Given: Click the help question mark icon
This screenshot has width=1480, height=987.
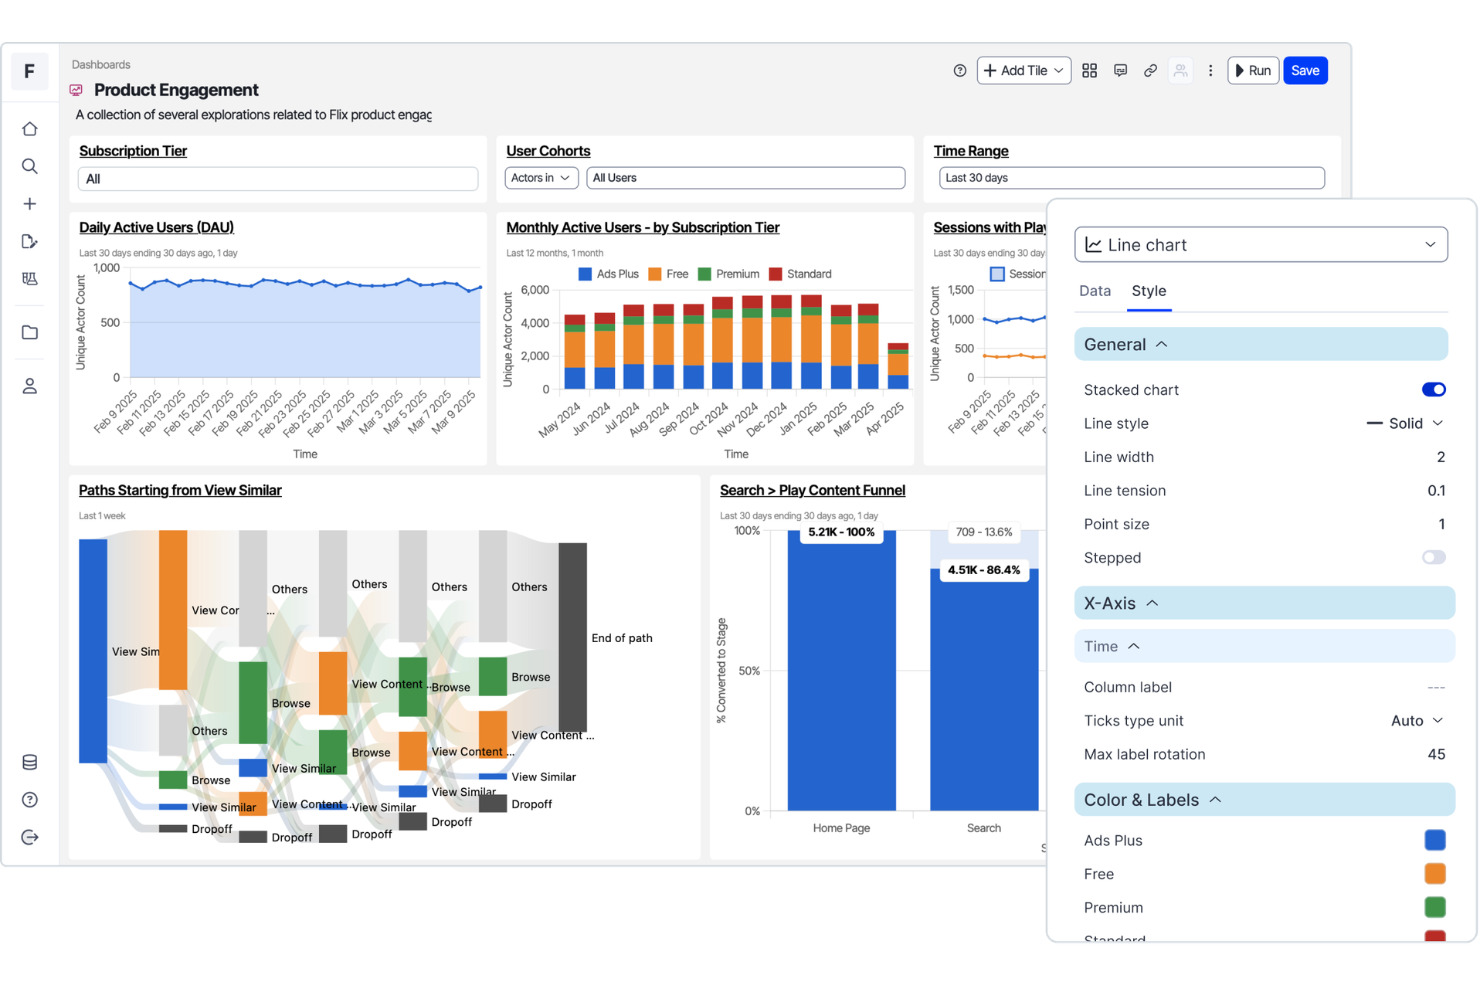Looking at the screenshot, I should pos(960,70).
